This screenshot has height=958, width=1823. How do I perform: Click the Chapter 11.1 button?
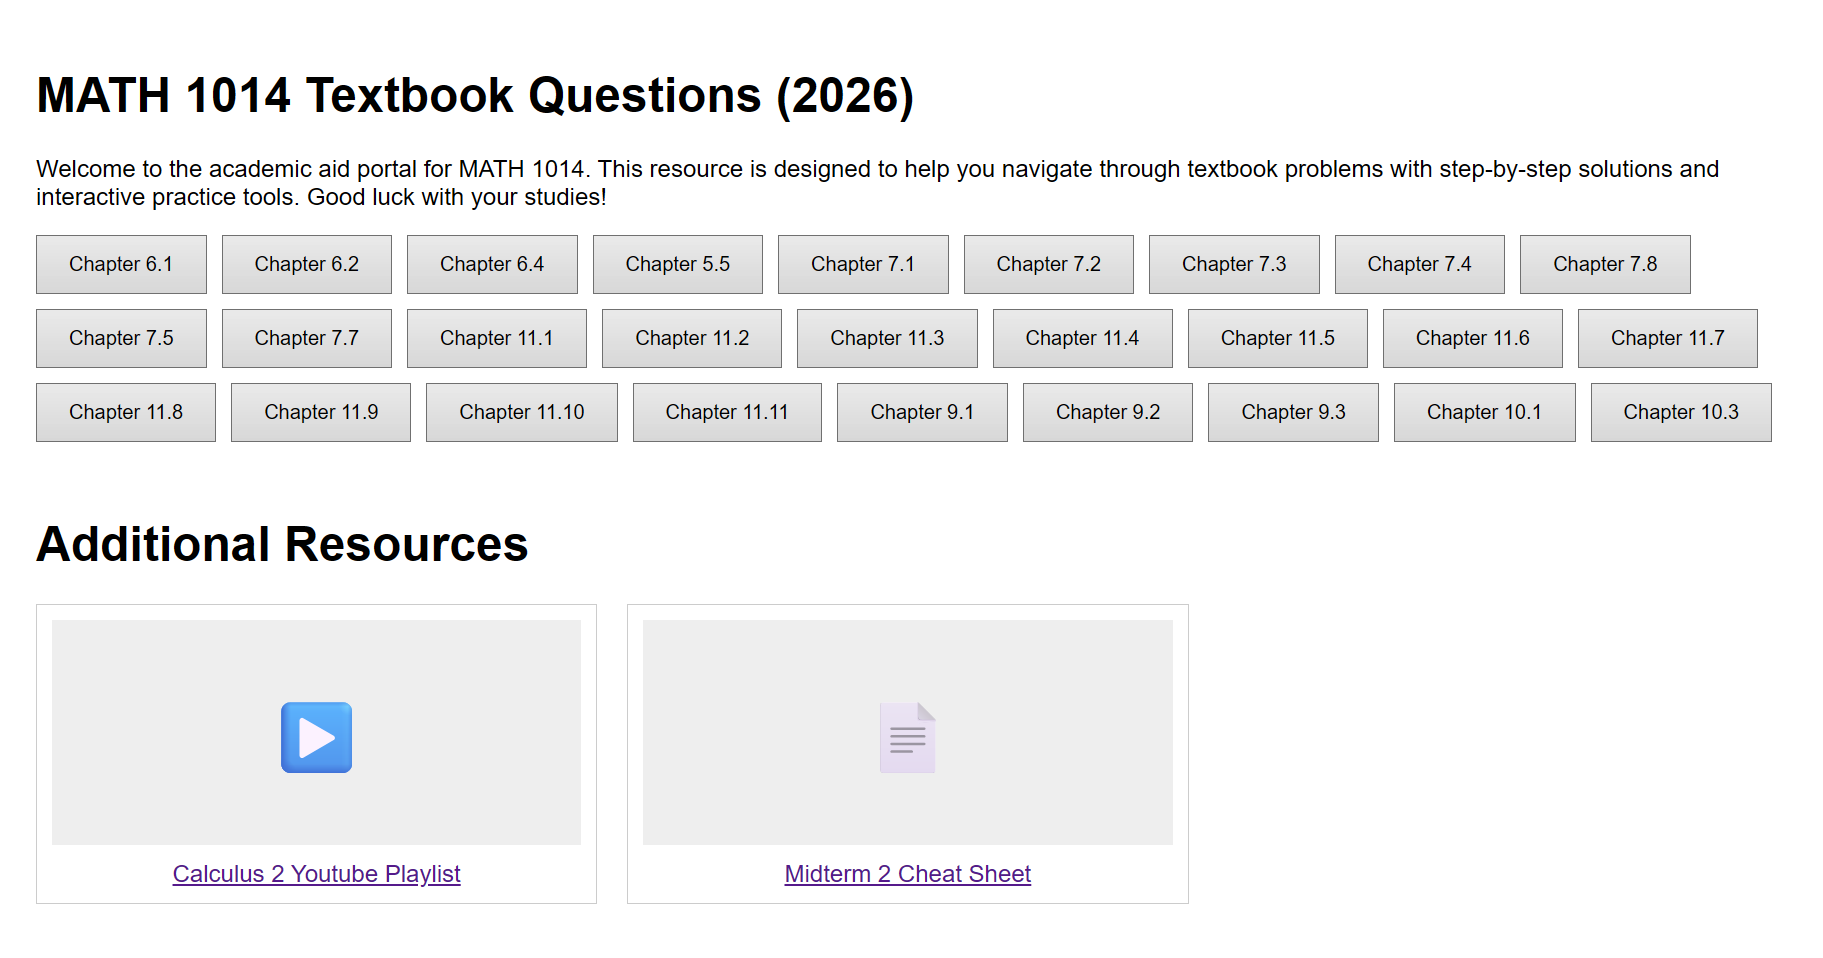[495, 338]
